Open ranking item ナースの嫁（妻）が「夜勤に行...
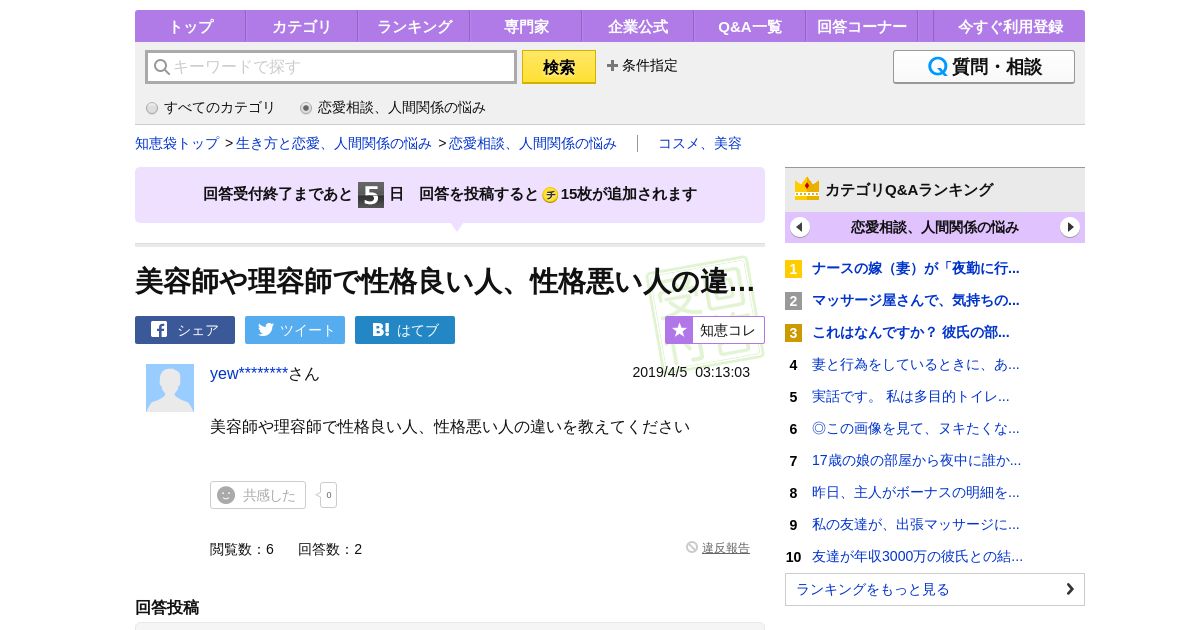Image resolution: width=1200 pixels, height=630 pixels. (916, 268)
